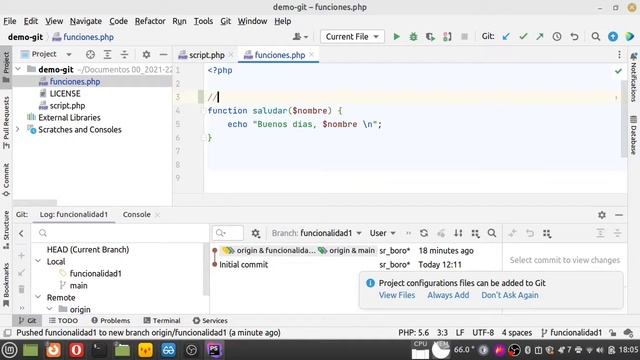Toggle Bookmarks side tool window

point(6,285)
